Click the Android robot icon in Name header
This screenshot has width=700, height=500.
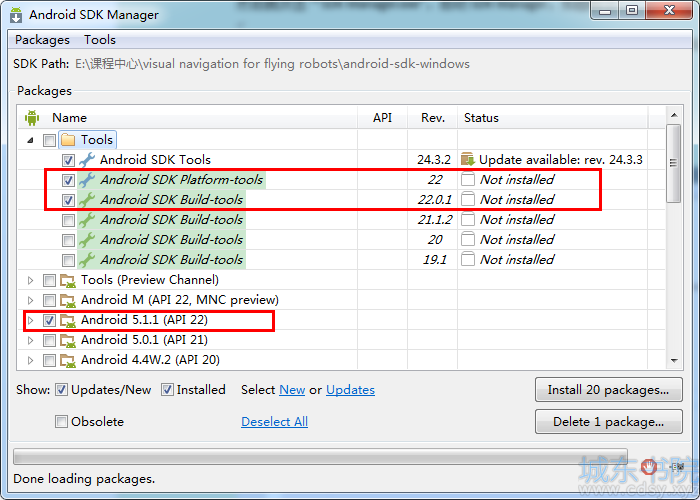pyautogui.click(x=32, y=118)
